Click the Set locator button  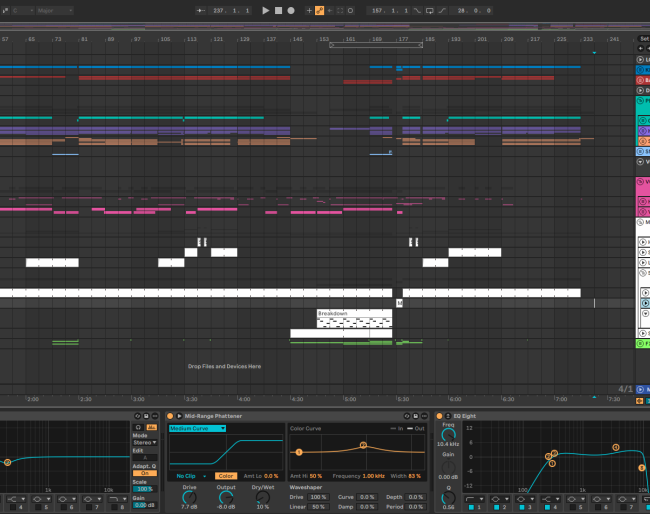click(644, 40)
